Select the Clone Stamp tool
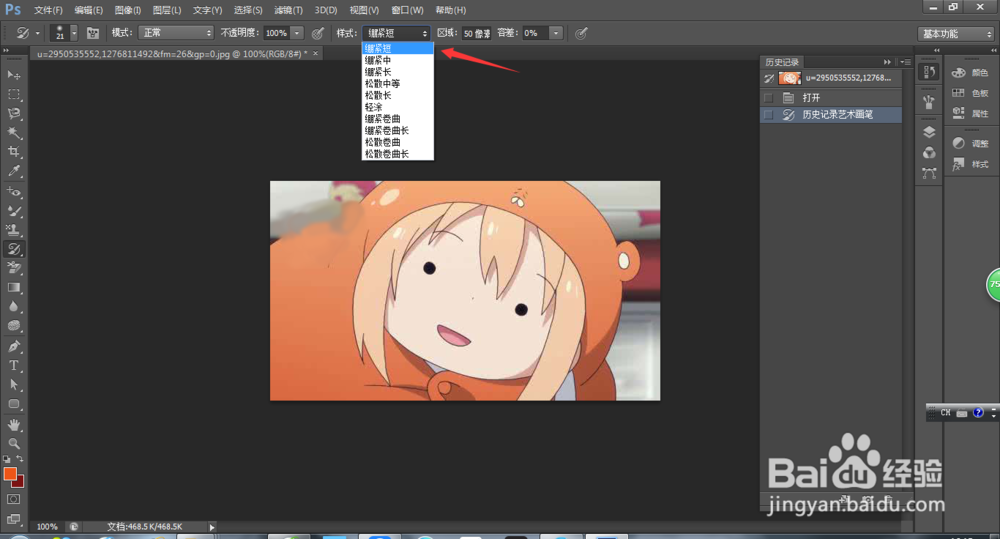This screenshot has height=539, width=1000. 13,230
